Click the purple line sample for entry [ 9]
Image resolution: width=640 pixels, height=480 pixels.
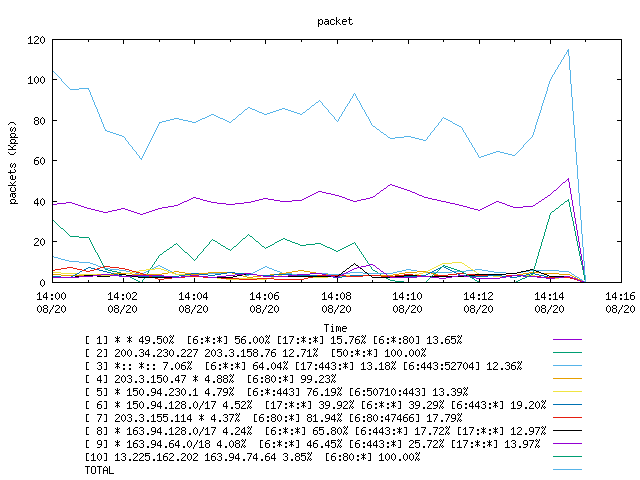coord(567,444)
